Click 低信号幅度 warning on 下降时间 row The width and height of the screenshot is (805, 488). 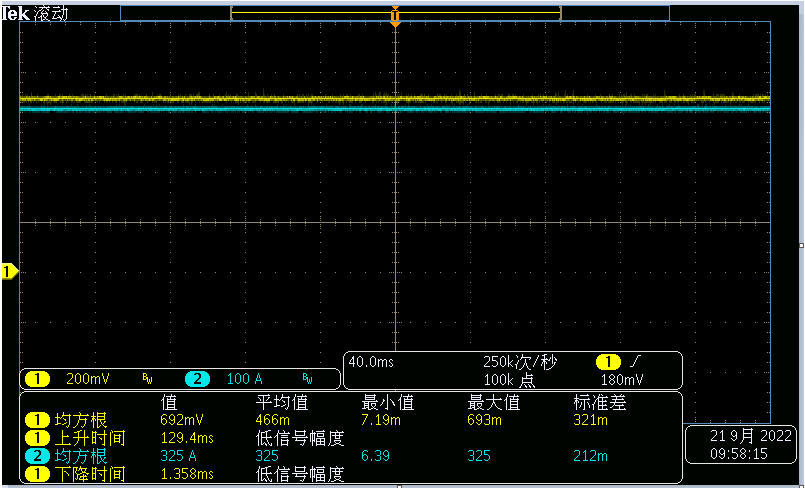click(299, 474)
